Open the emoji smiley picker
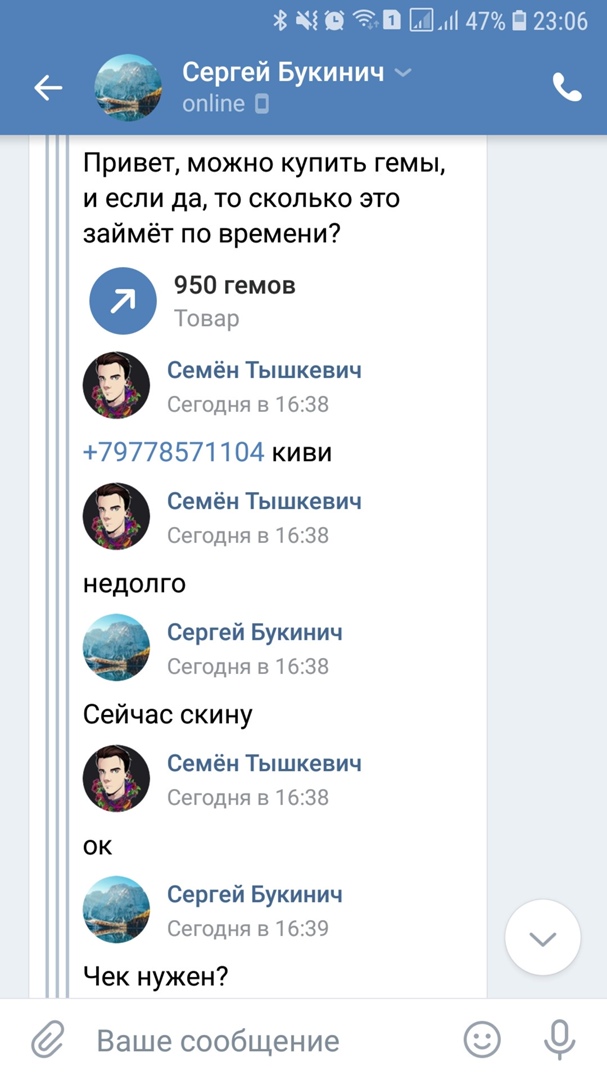 [482, 1040]
